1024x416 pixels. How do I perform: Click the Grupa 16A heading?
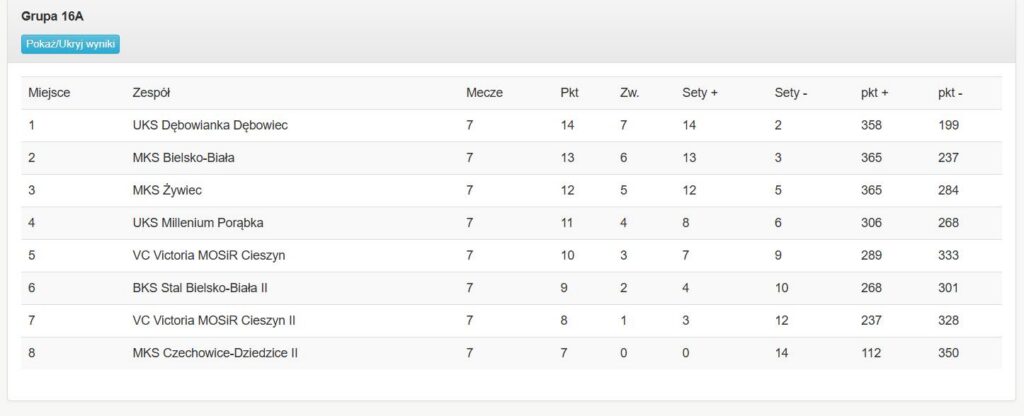(52, 17)
